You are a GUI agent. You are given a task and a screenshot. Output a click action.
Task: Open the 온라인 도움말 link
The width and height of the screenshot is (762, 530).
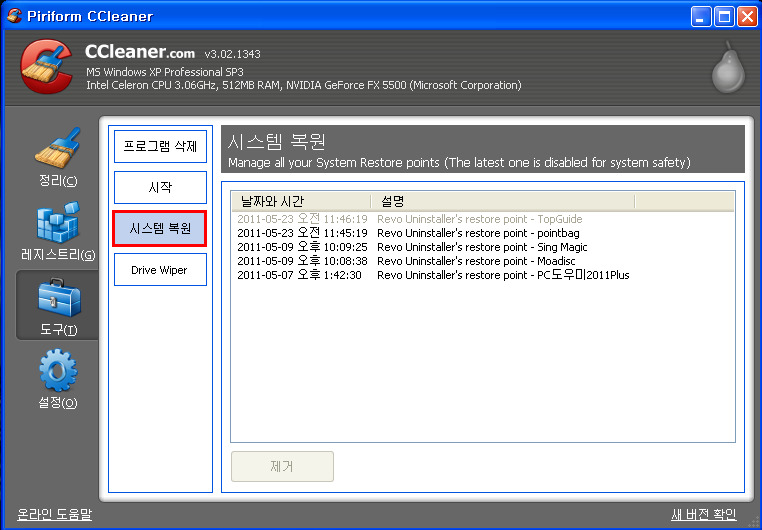(x=54, y=514)
